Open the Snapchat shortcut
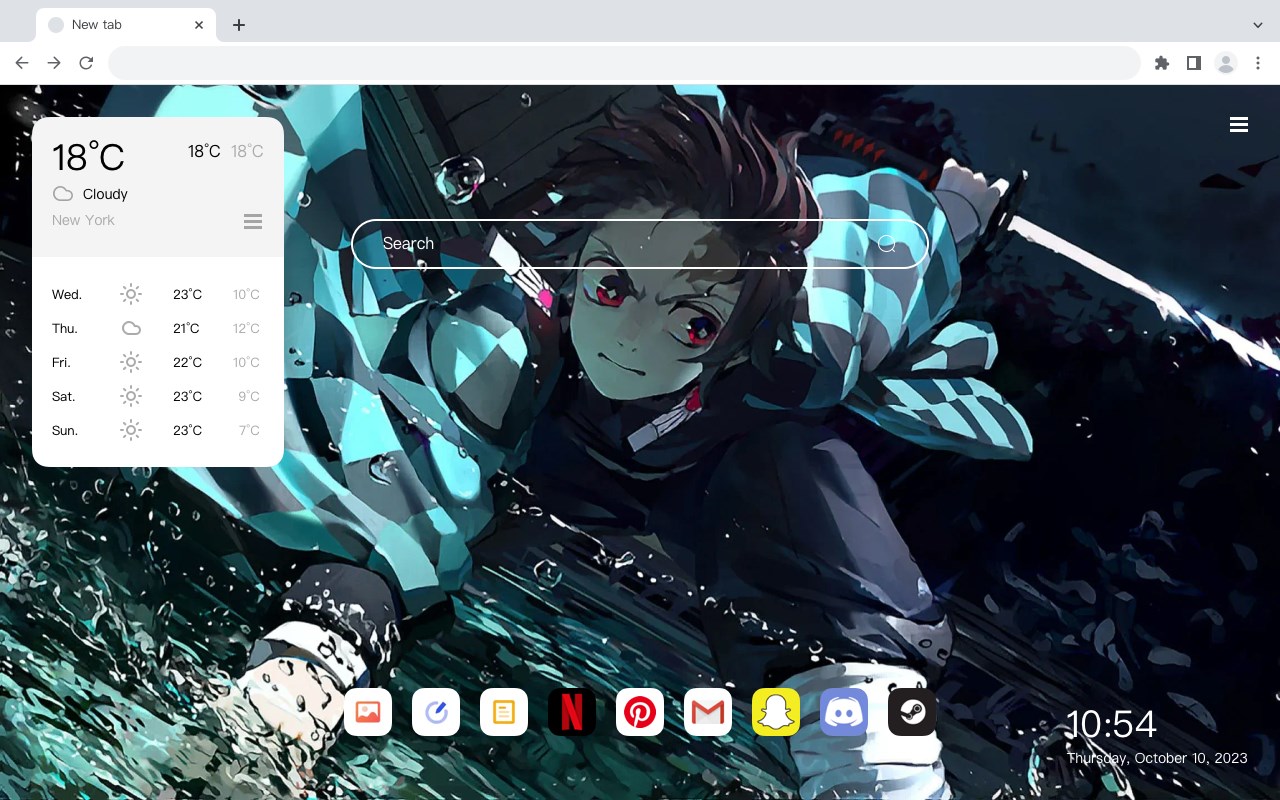The height and width of the screenshot is (800, 1280). pos(776,712)
